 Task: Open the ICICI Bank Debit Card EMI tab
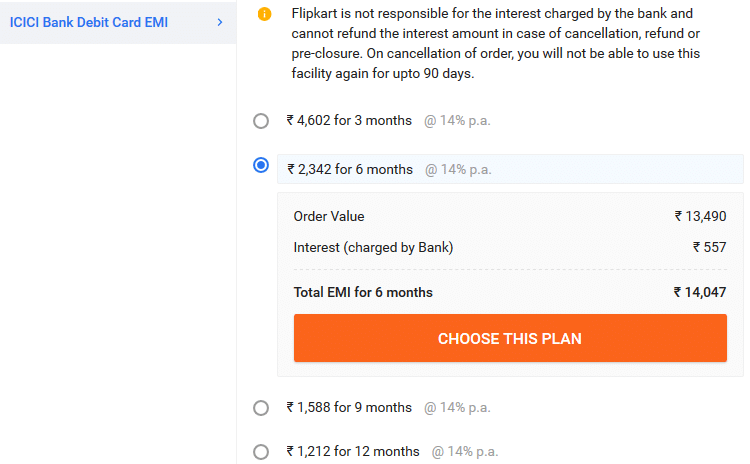[x=118, y=22]
